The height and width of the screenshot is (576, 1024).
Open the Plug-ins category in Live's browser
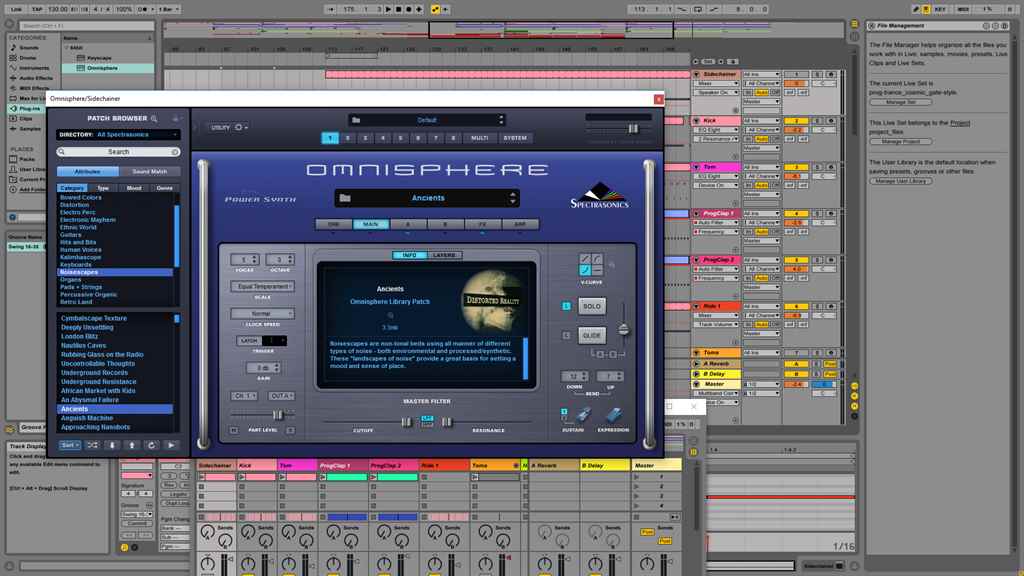(29, 108)
